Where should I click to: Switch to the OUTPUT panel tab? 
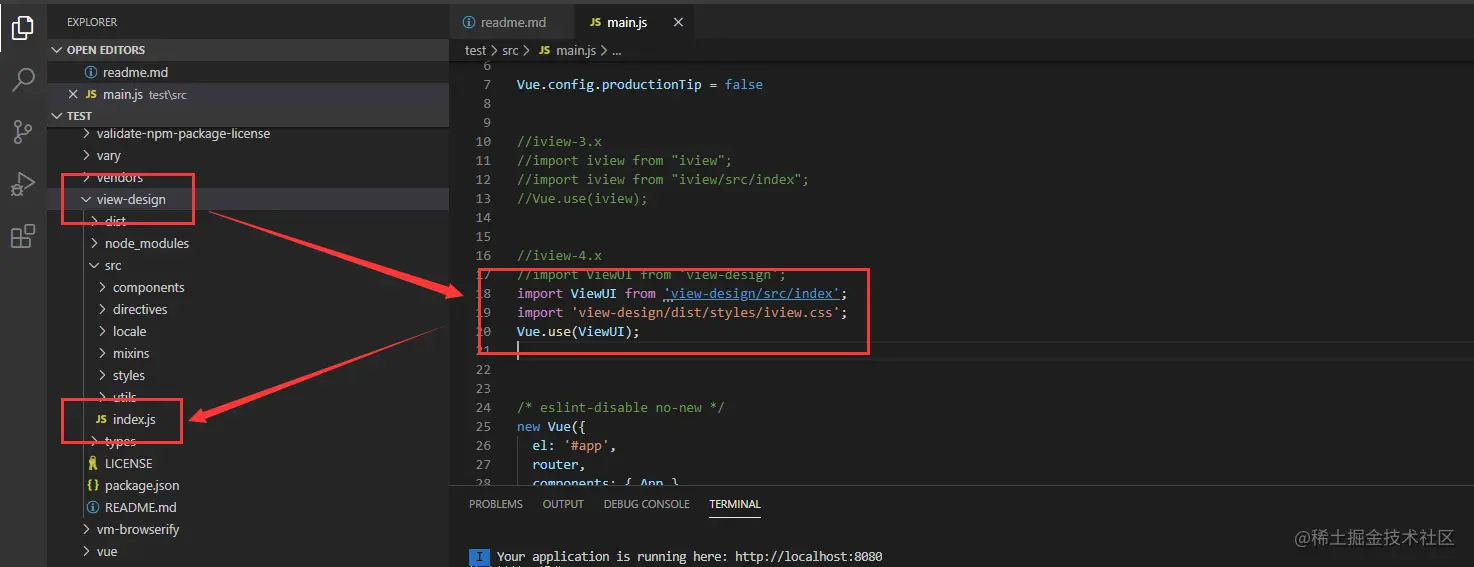point(563,504)
